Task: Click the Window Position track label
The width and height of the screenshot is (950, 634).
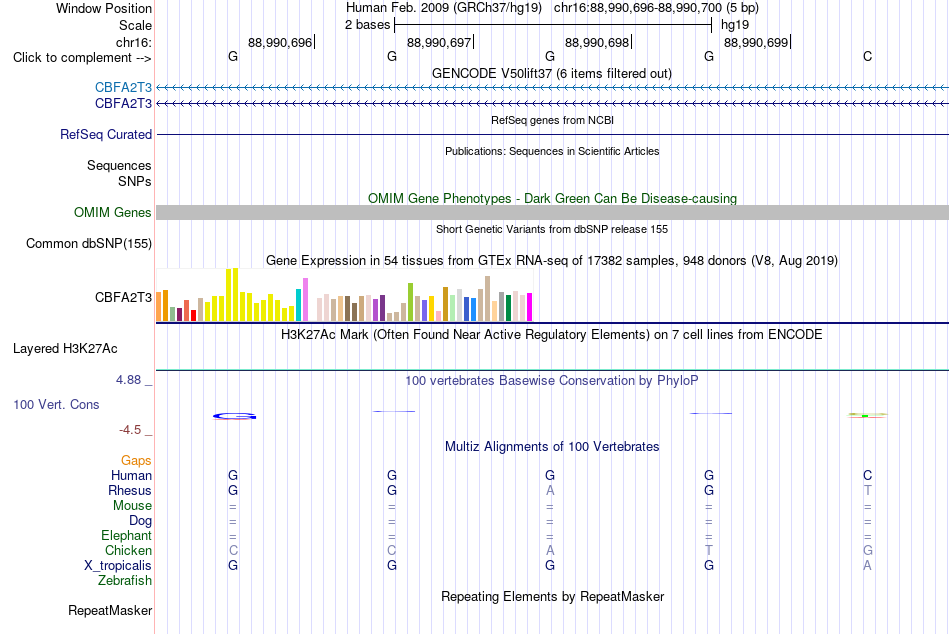Action: click(x=104, y=8)
